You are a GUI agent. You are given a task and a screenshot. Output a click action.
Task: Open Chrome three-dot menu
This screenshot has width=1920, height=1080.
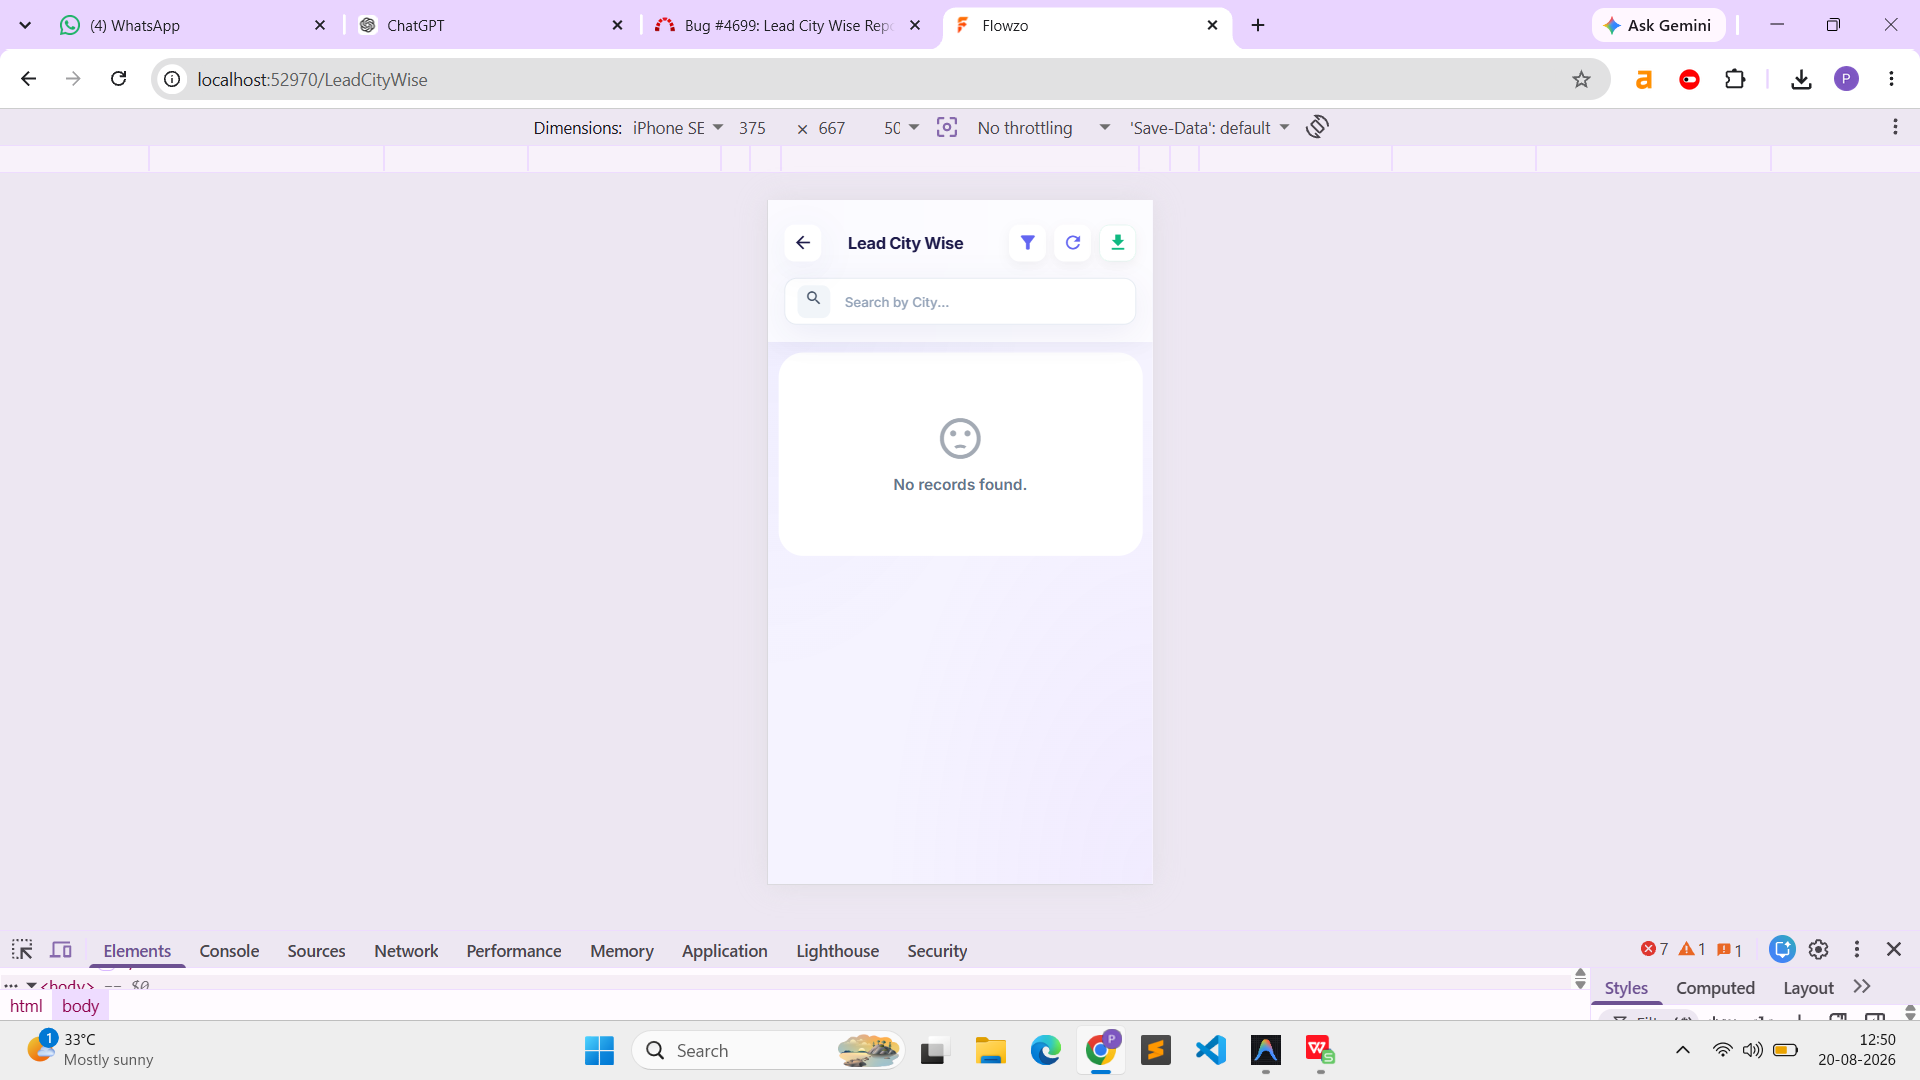[1891, 79]
